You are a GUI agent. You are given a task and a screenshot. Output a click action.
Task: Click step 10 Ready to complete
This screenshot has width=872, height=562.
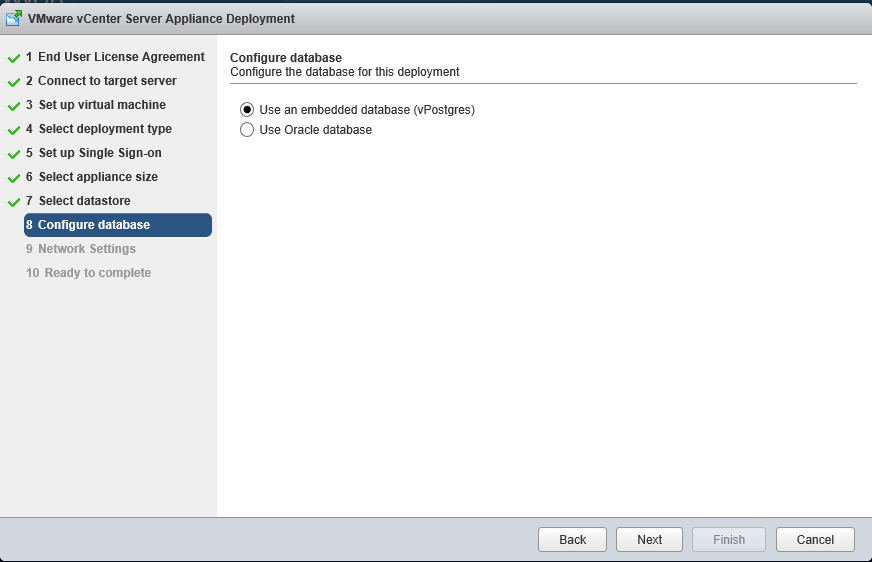(x=88, y=272)
